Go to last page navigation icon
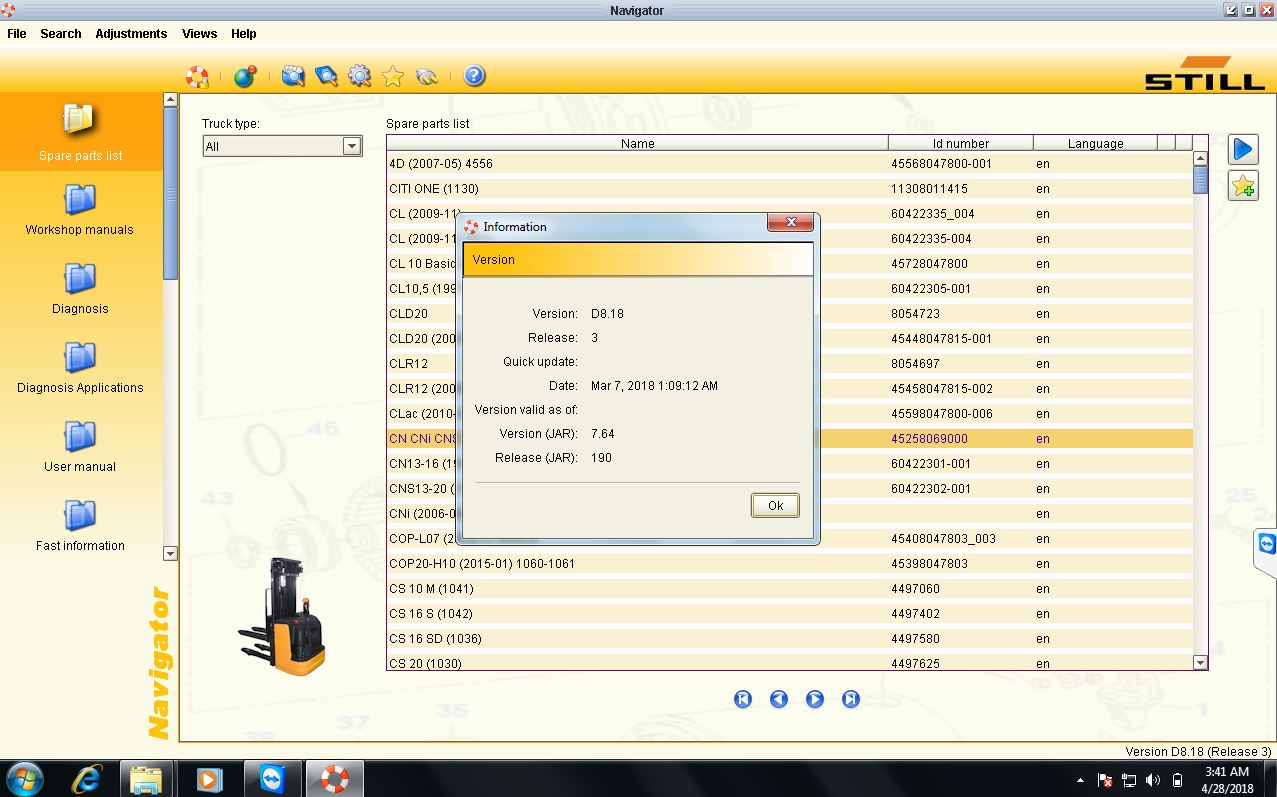 pyautogui.click(x=851, y=699)
